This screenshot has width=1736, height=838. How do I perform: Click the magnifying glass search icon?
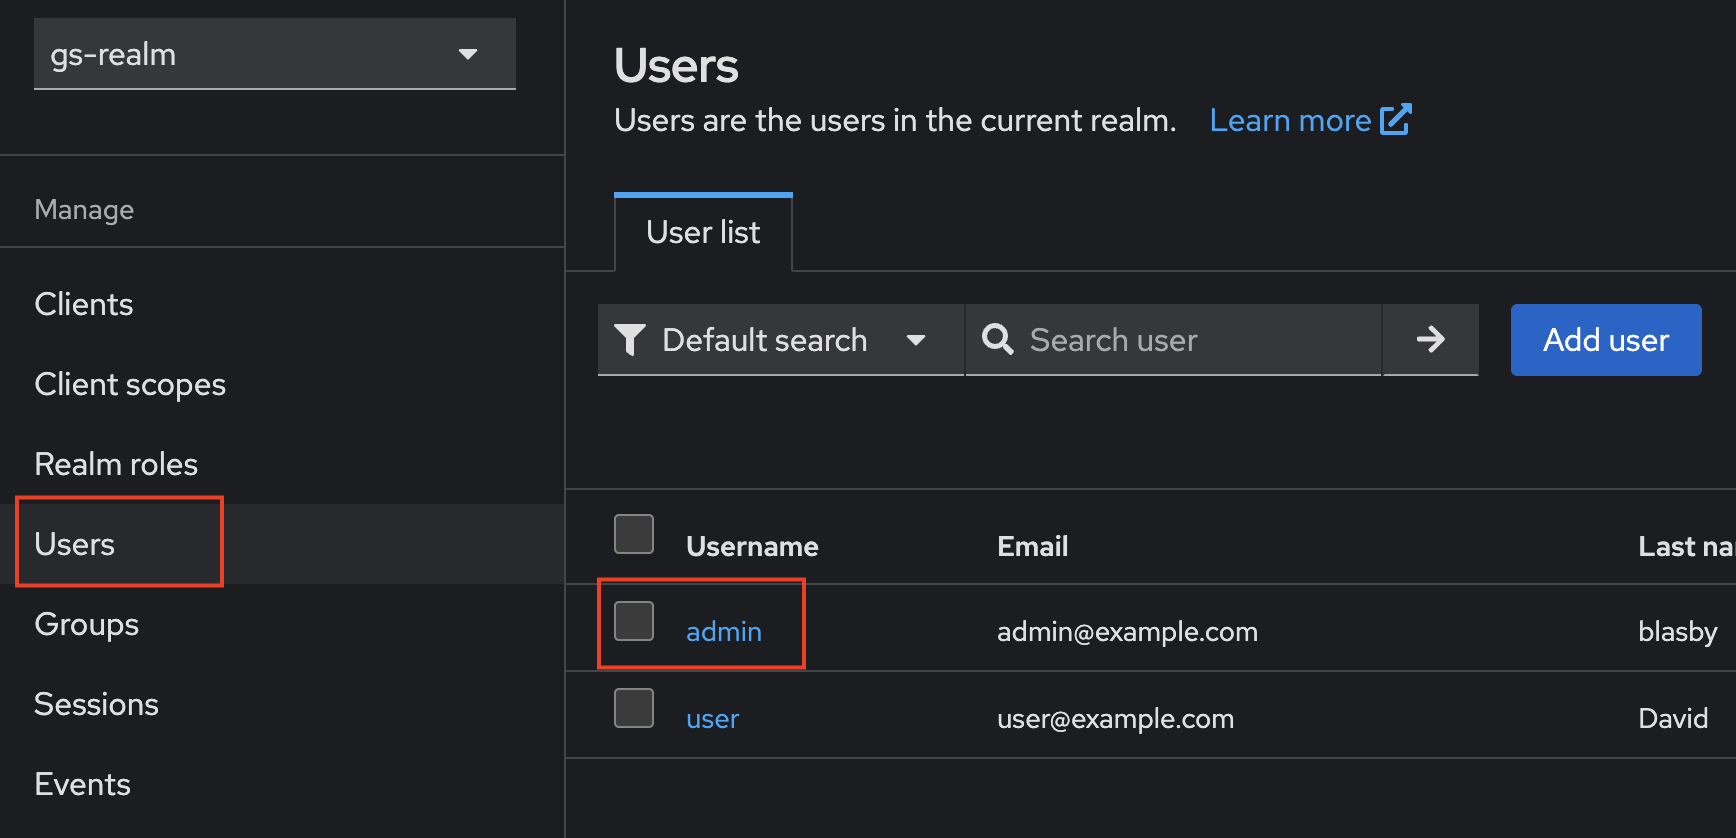pyautogui.click(x=997, y=340)
